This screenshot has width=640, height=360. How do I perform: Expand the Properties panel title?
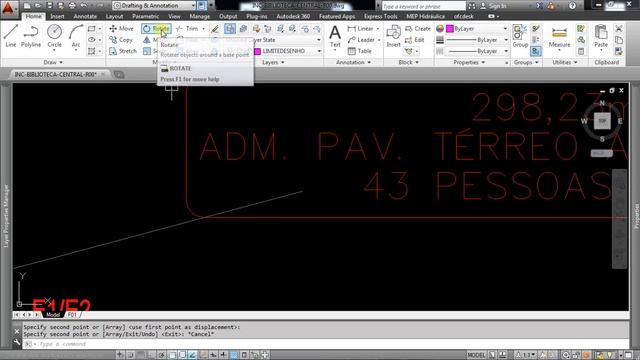[469, 62]
